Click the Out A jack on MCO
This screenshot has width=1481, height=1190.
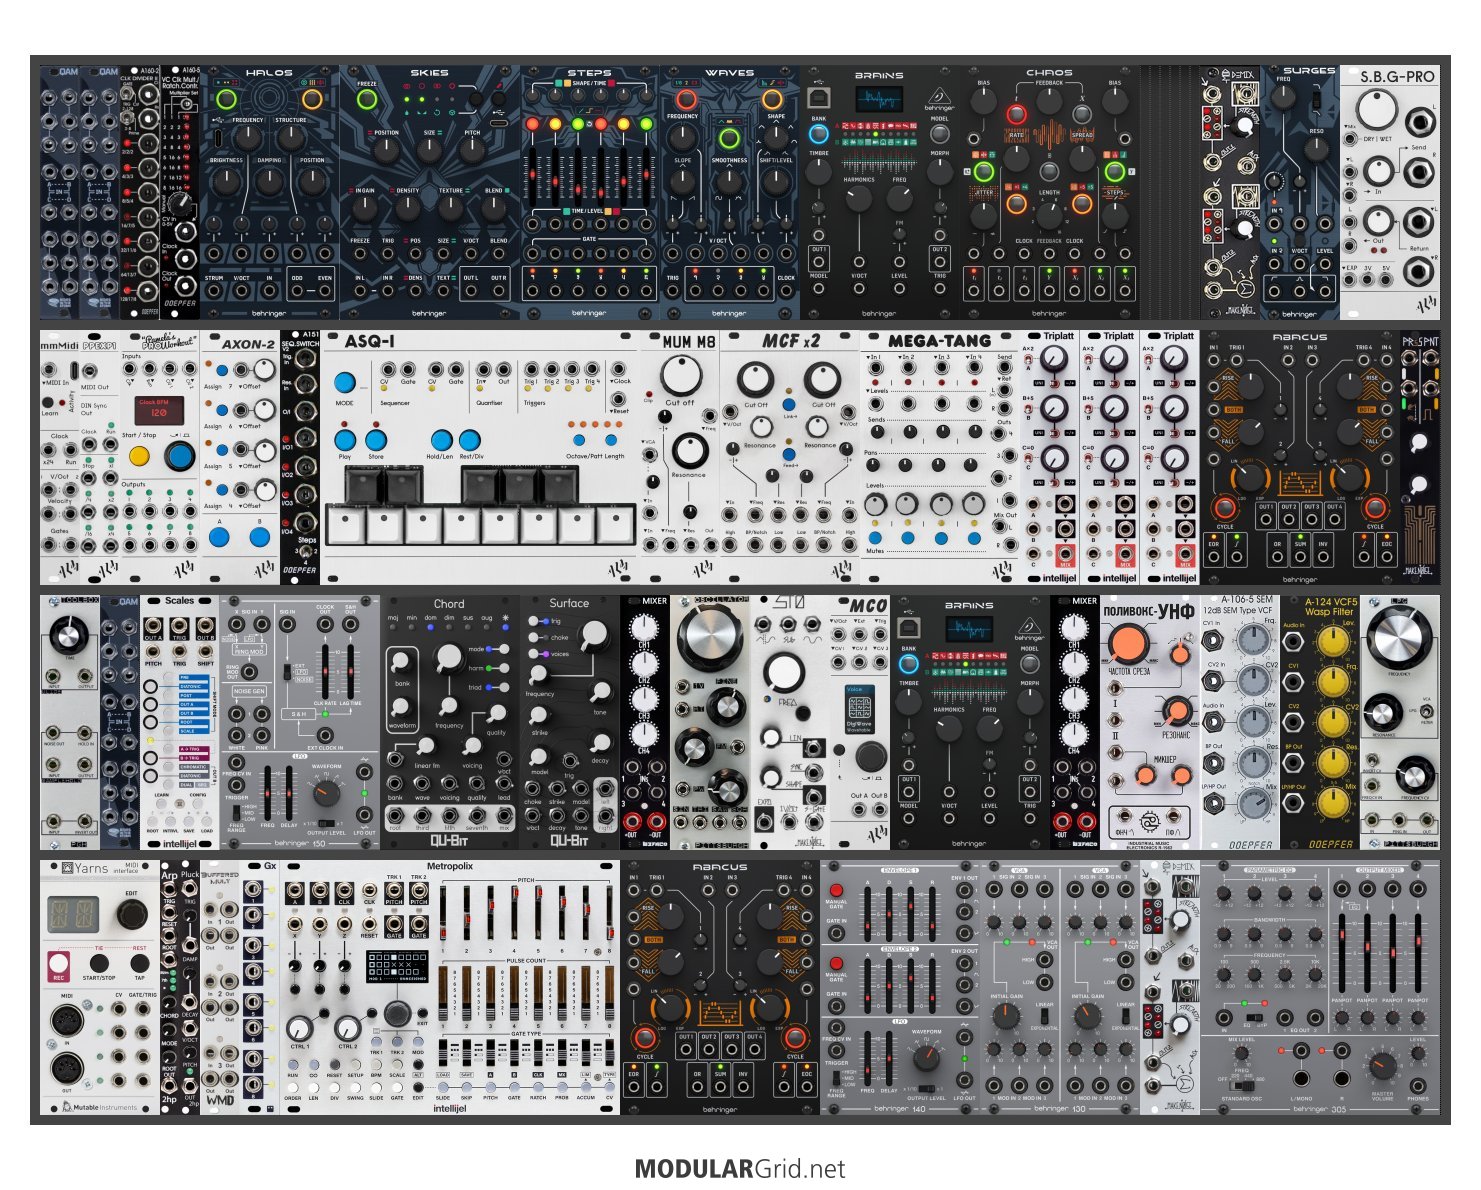pos(857,810)
